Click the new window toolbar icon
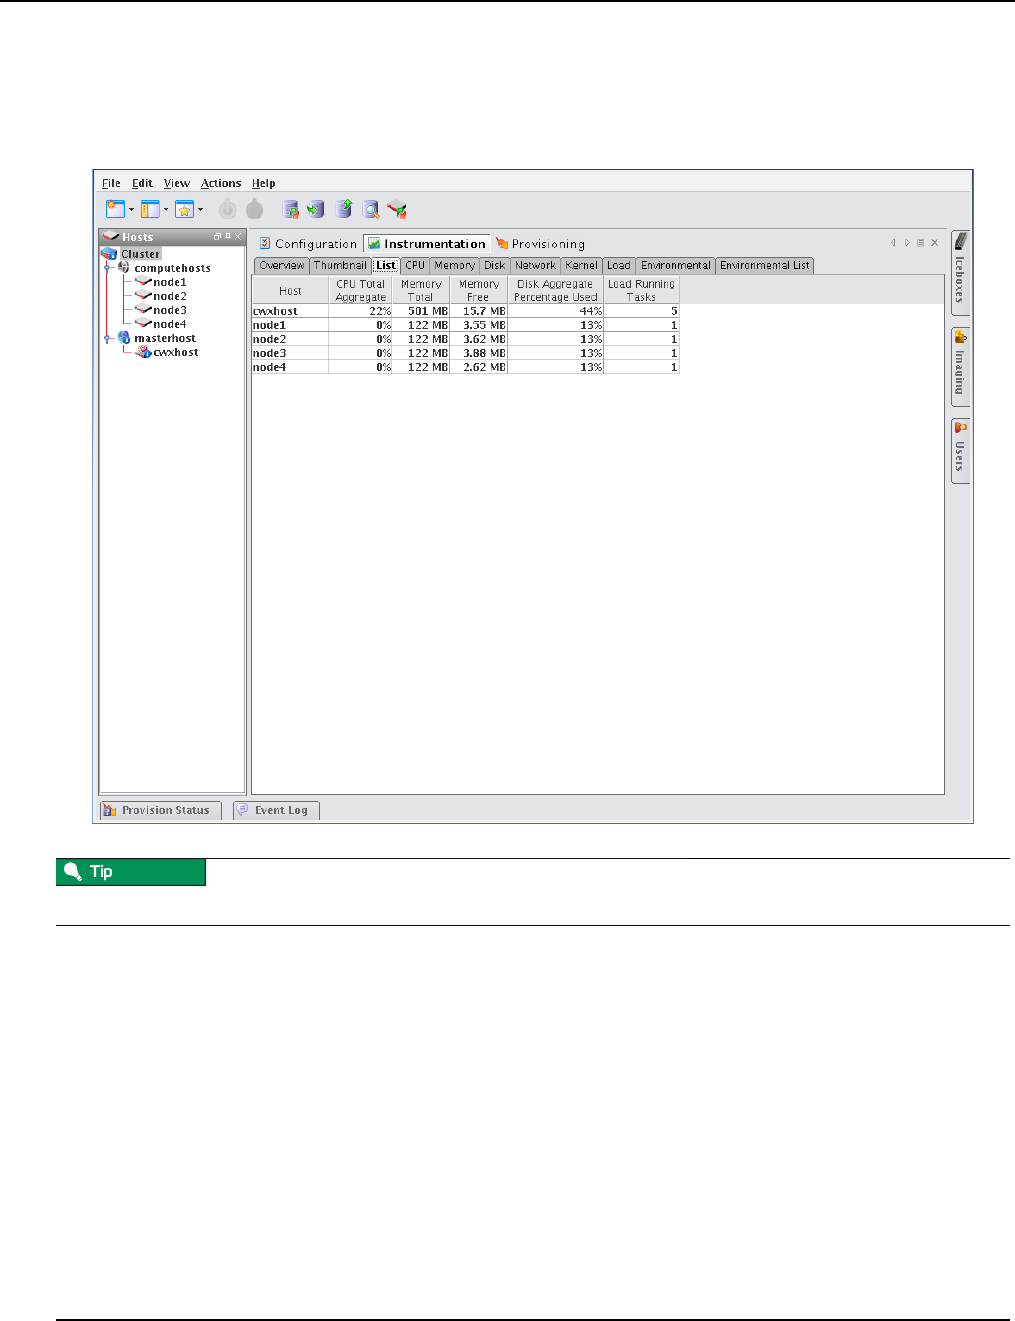Viewport: 1015px width, 1321px height. [115, 209]
